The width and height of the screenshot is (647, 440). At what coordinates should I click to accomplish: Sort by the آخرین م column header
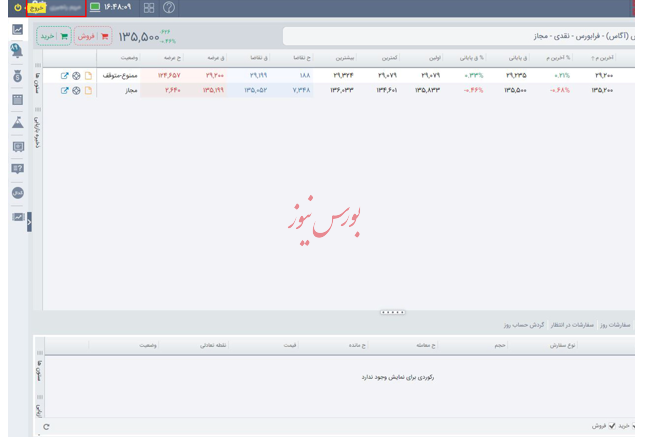point(602,58)
